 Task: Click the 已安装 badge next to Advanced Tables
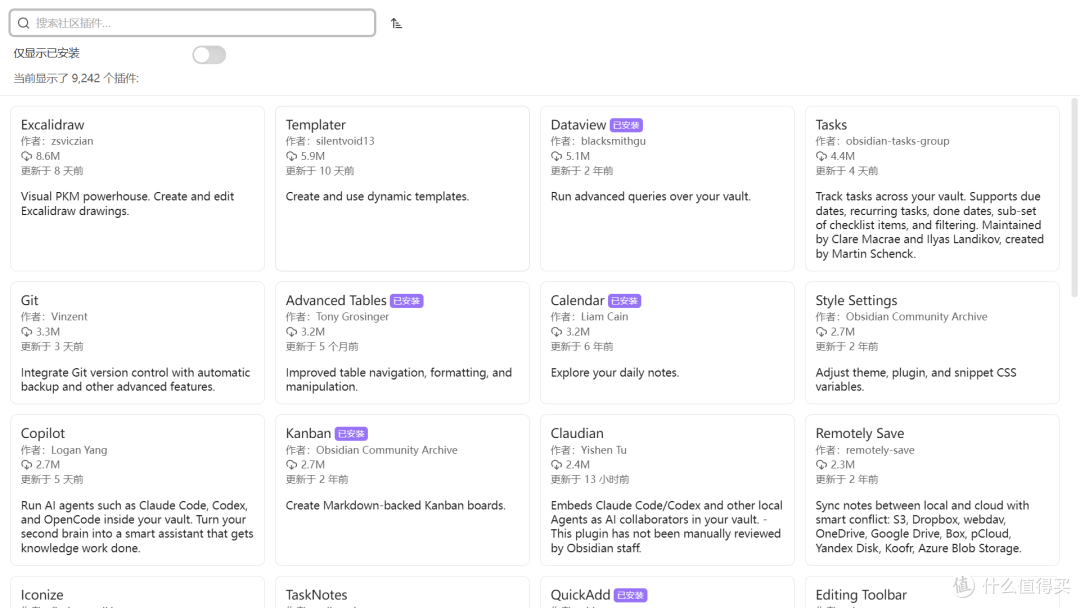click(406, 301)
